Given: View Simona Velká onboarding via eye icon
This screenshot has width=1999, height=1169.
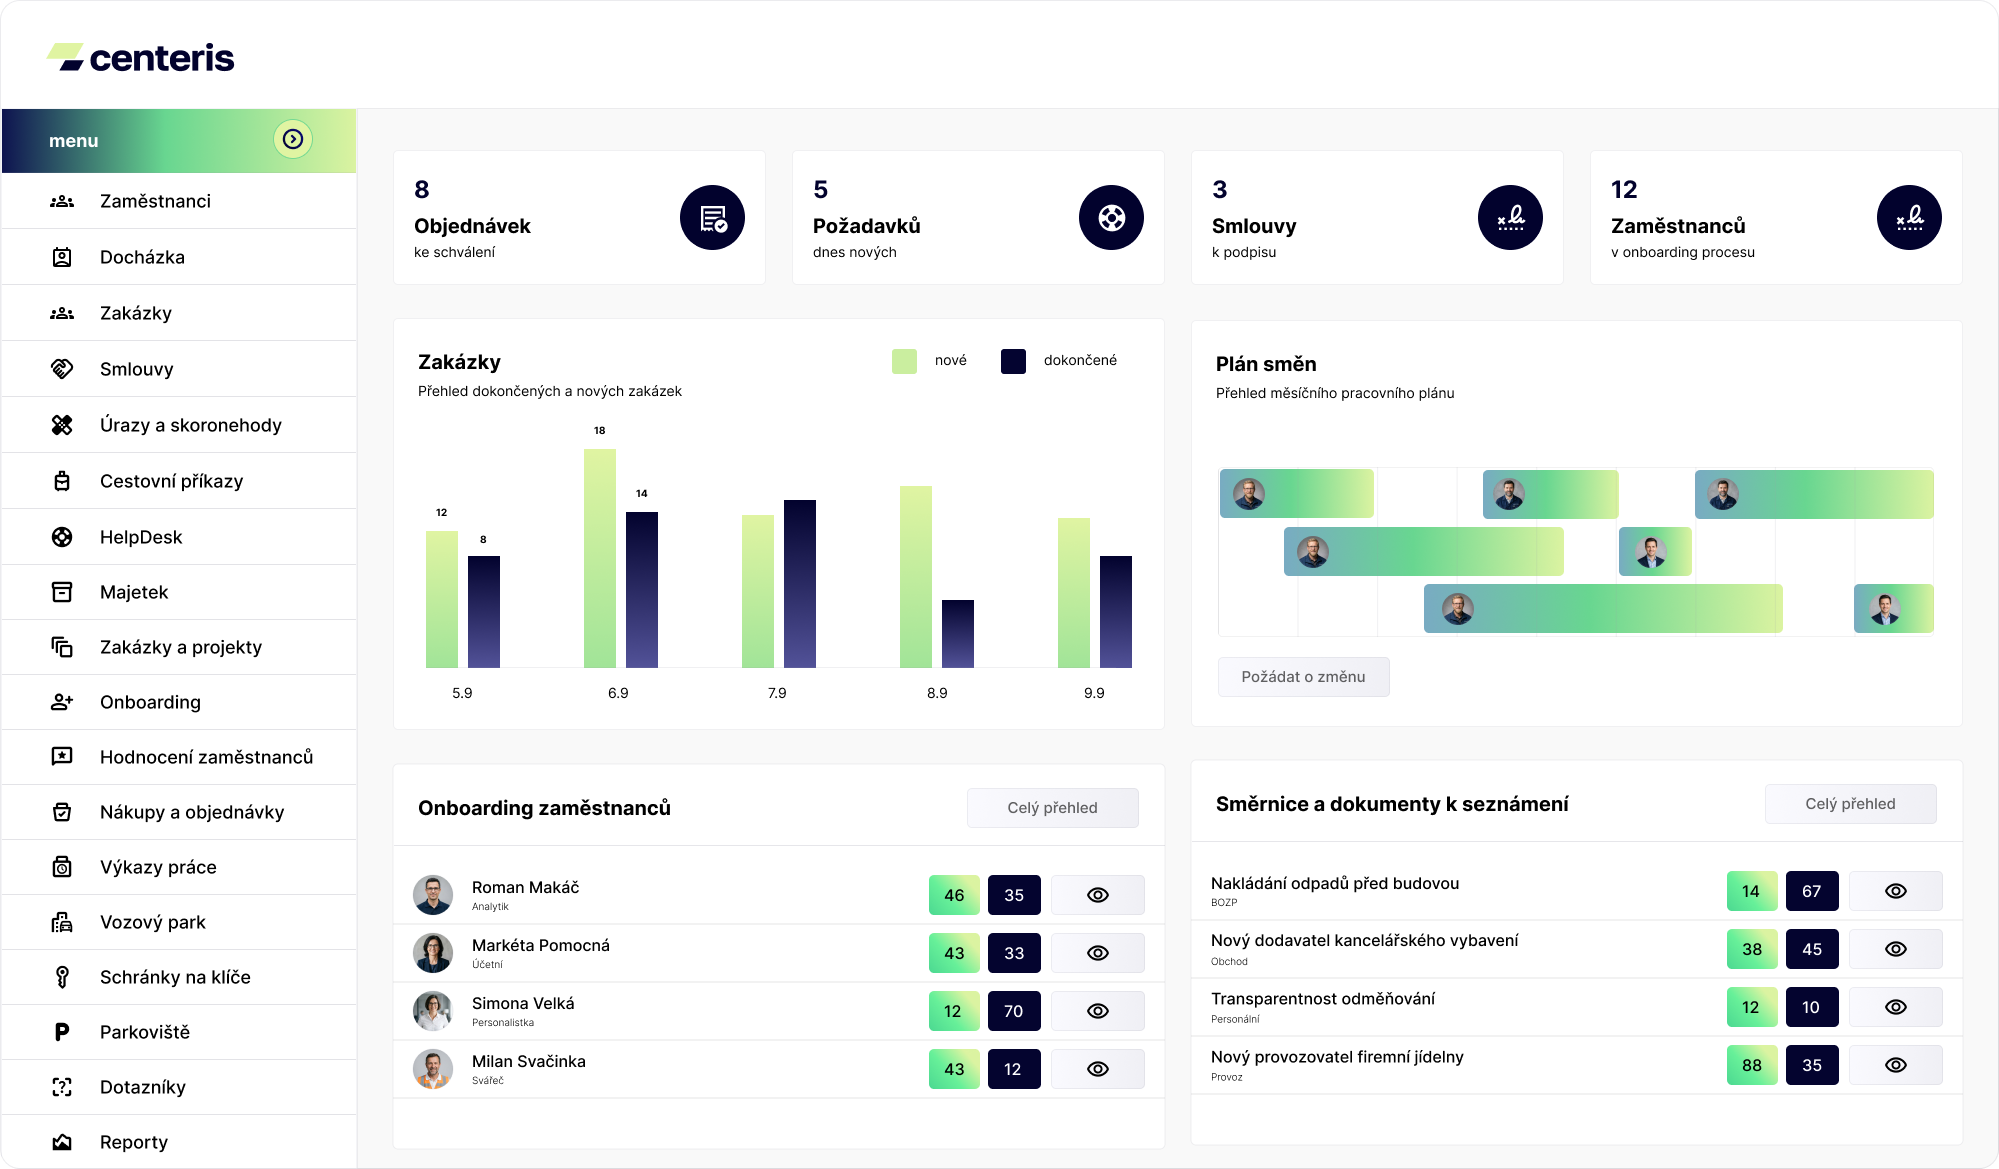Looking at the screenshot, I should pos(1098,1011).
